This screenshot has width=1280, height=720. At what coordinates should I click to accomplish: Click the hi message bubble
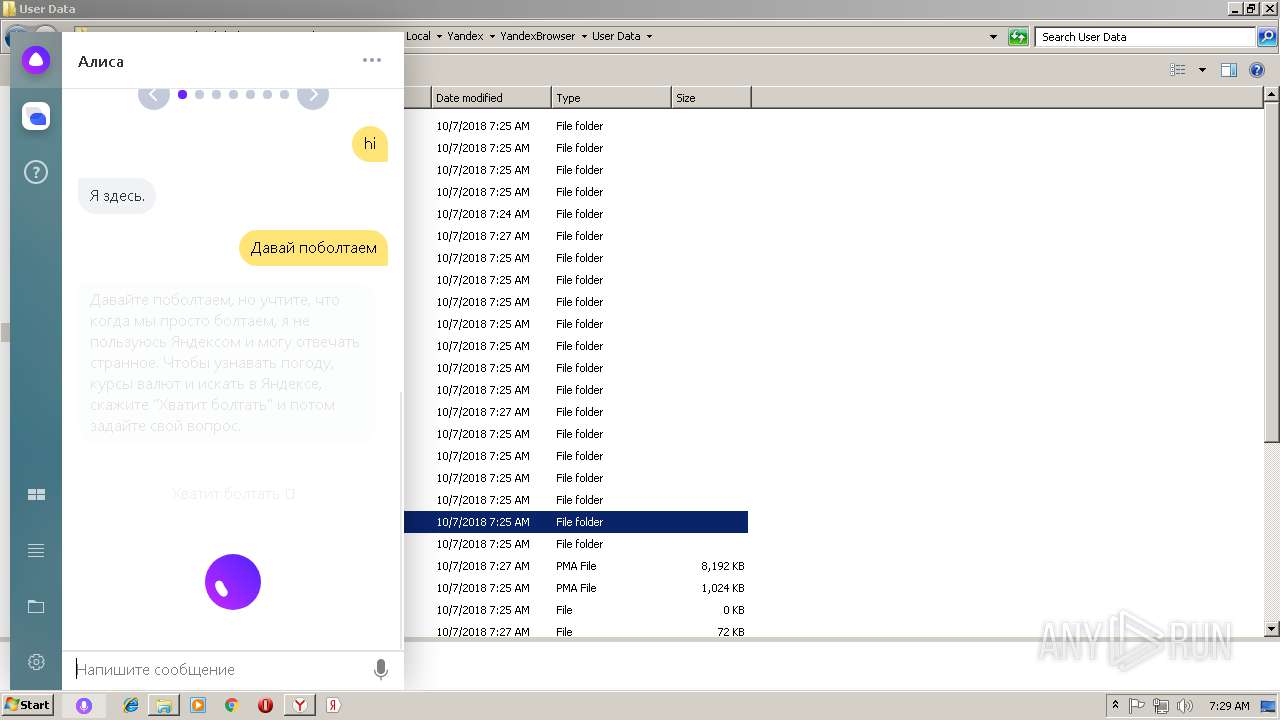(370, 144)
